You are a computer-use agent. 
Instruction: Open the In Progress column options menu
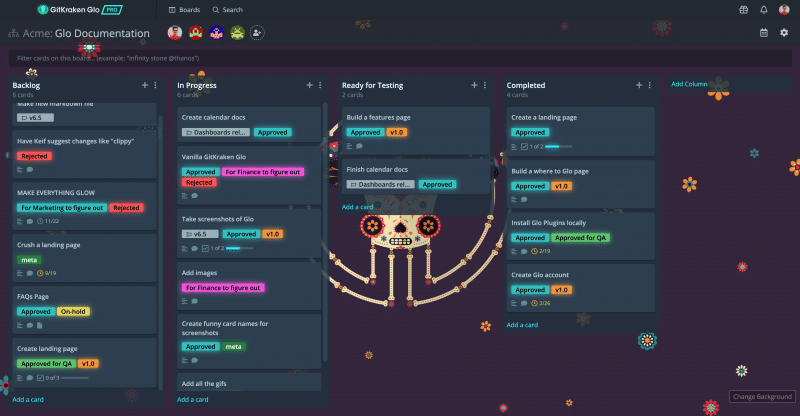320,85
